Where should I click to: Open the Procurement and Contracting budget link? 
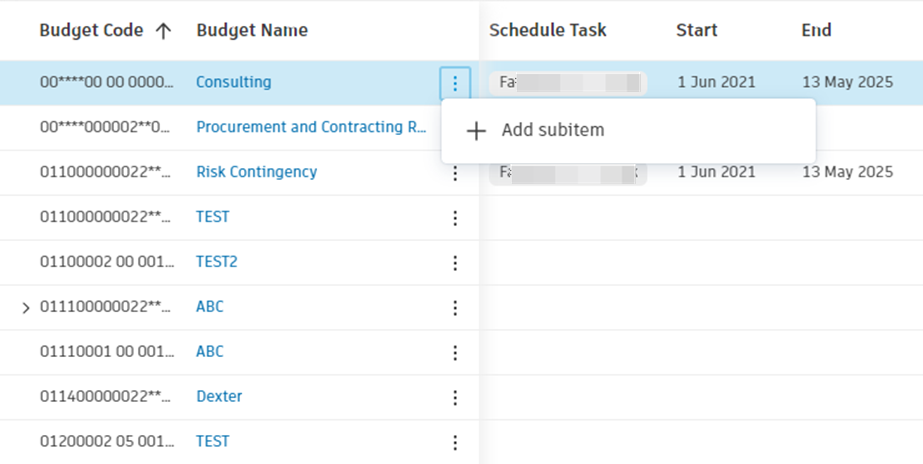[311, 127]
